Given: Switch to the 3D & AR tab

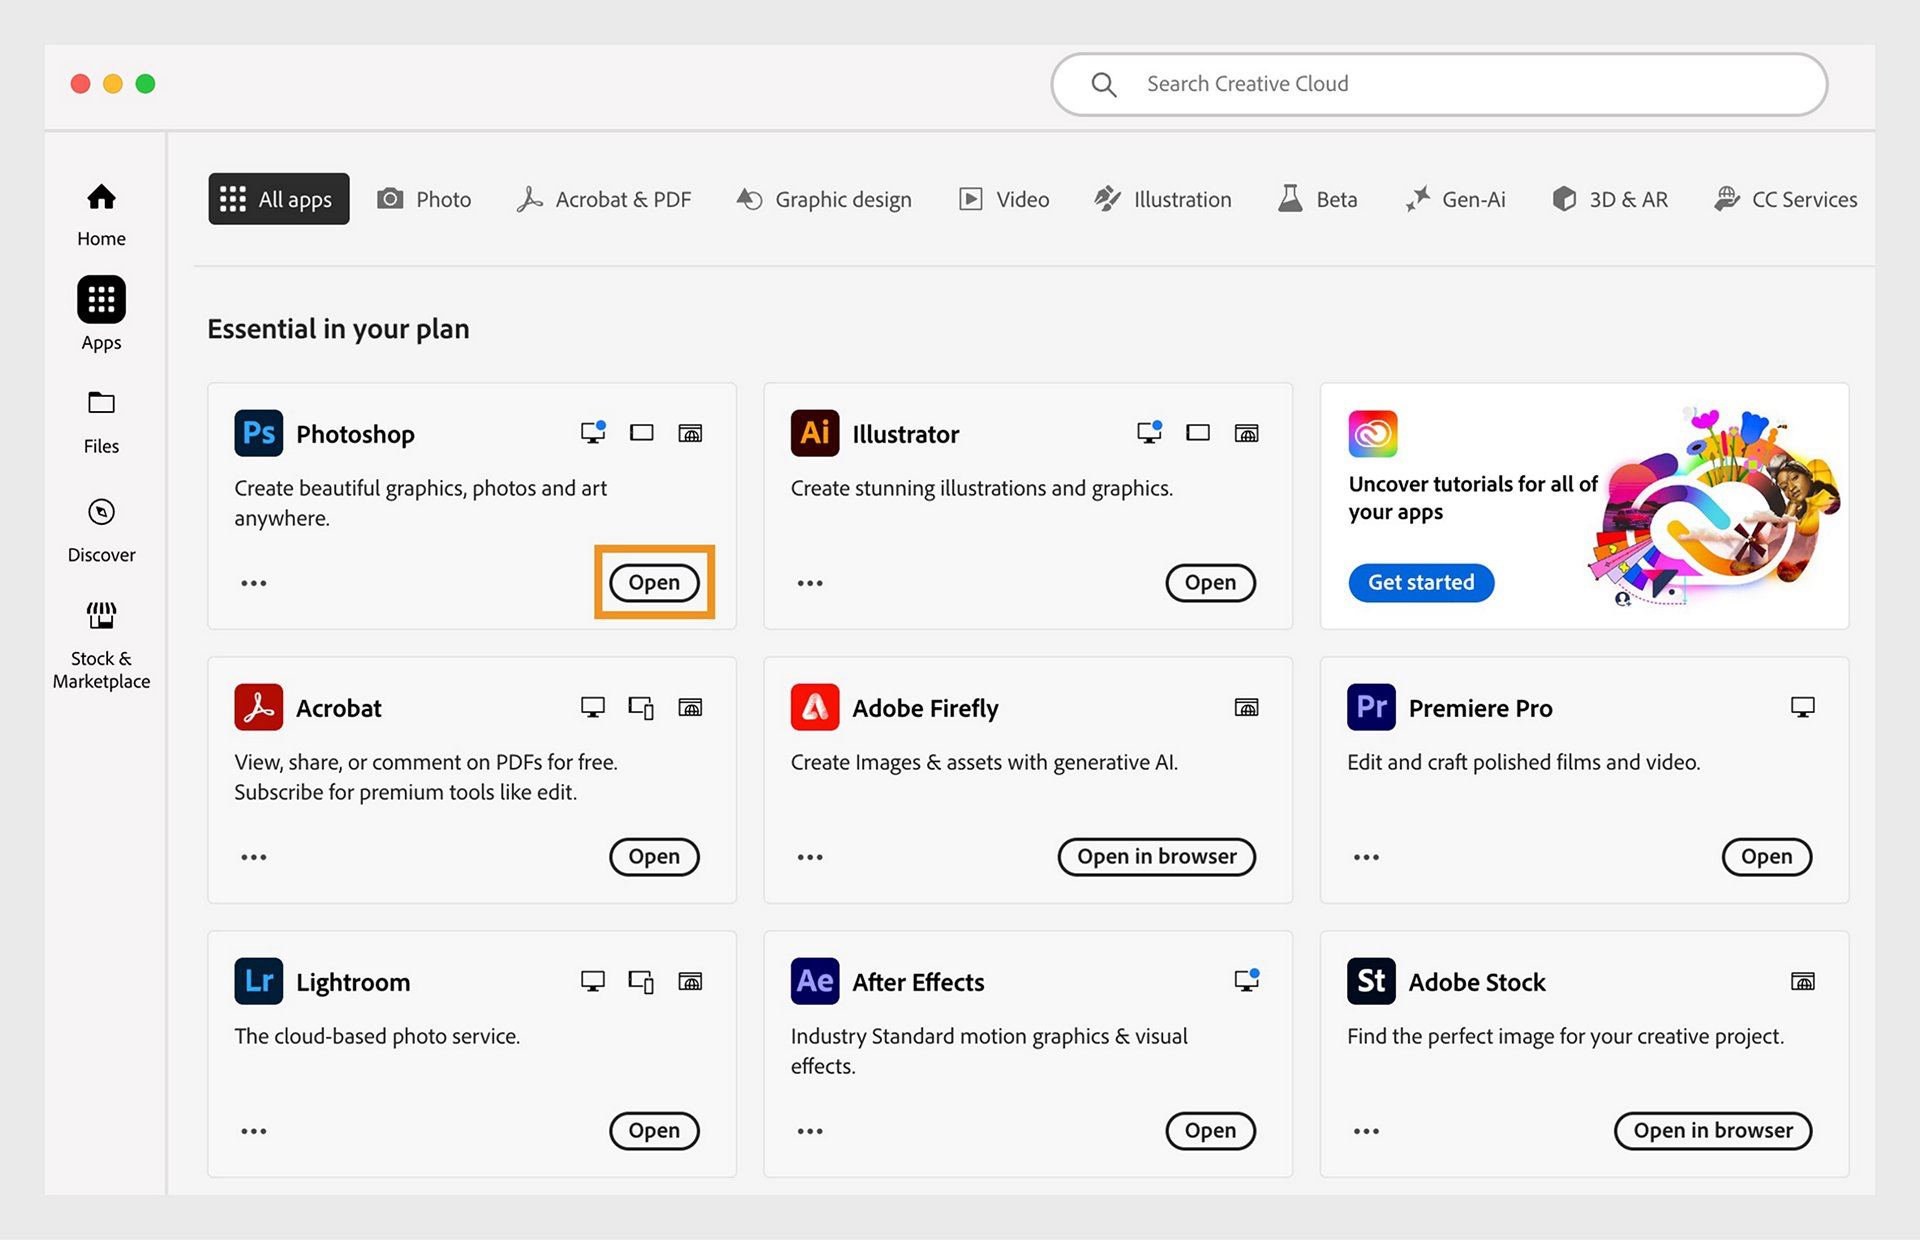Looking at the screenshot, I should (x=1610, y=199).
